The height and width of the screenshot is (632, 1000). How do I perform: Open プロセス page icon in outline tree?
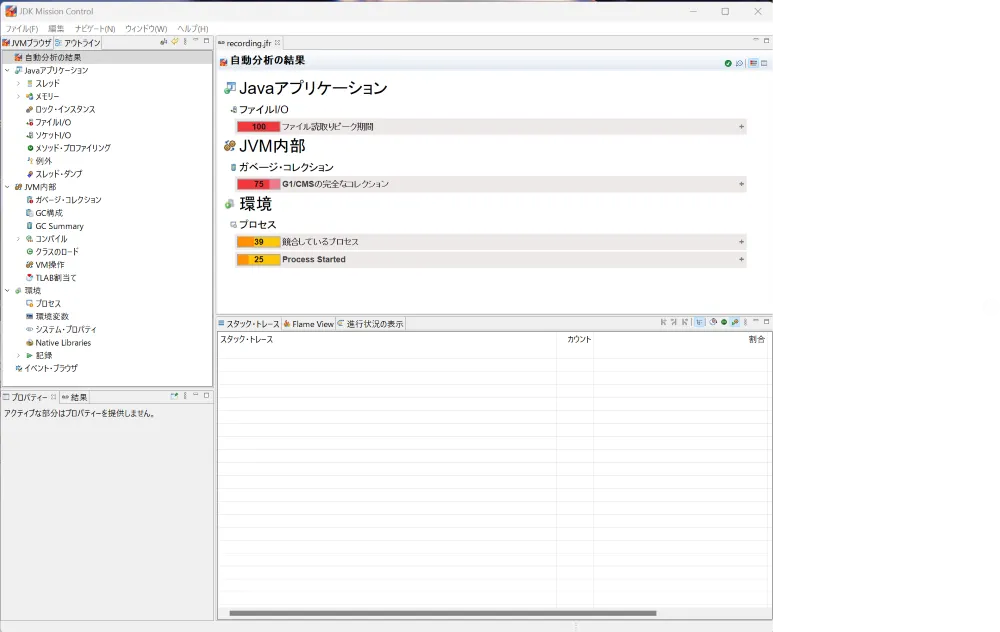pos(29,304)
